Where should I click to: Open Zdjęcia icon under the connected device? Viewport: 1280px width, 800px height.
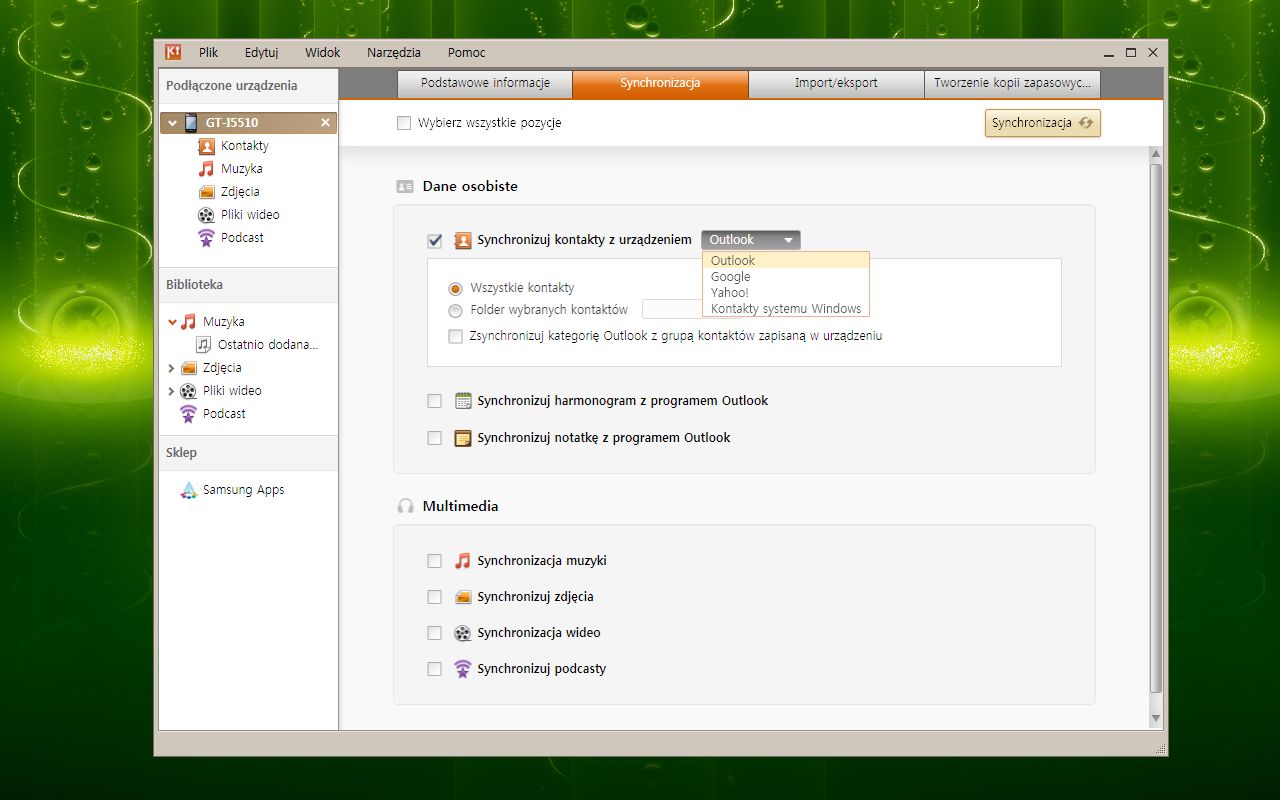click(206, 192)
